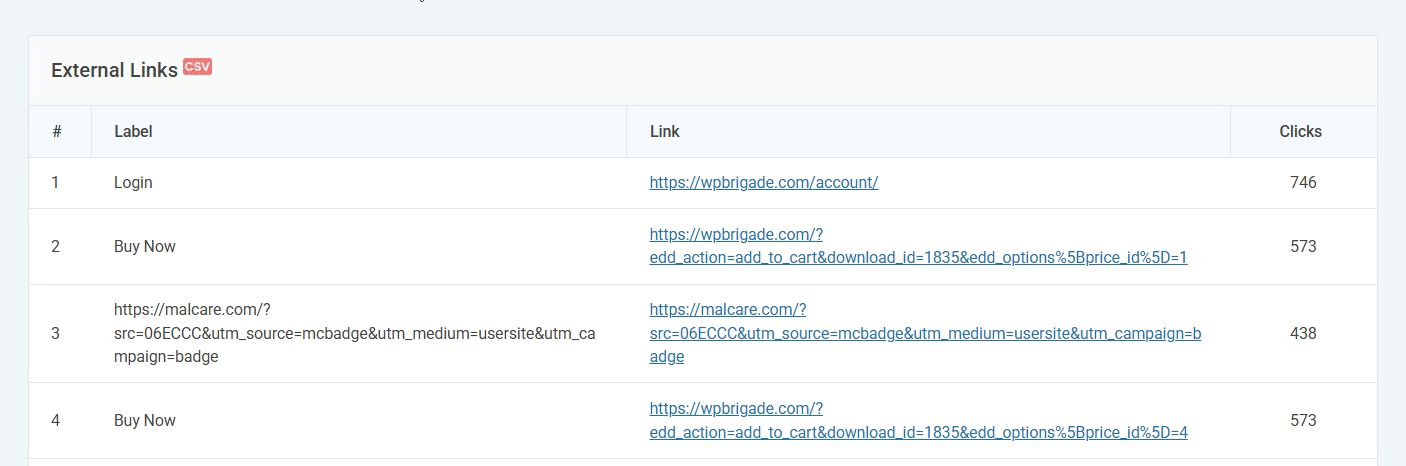
Task: Click the External Links section heading
Action: click(114, 70)
